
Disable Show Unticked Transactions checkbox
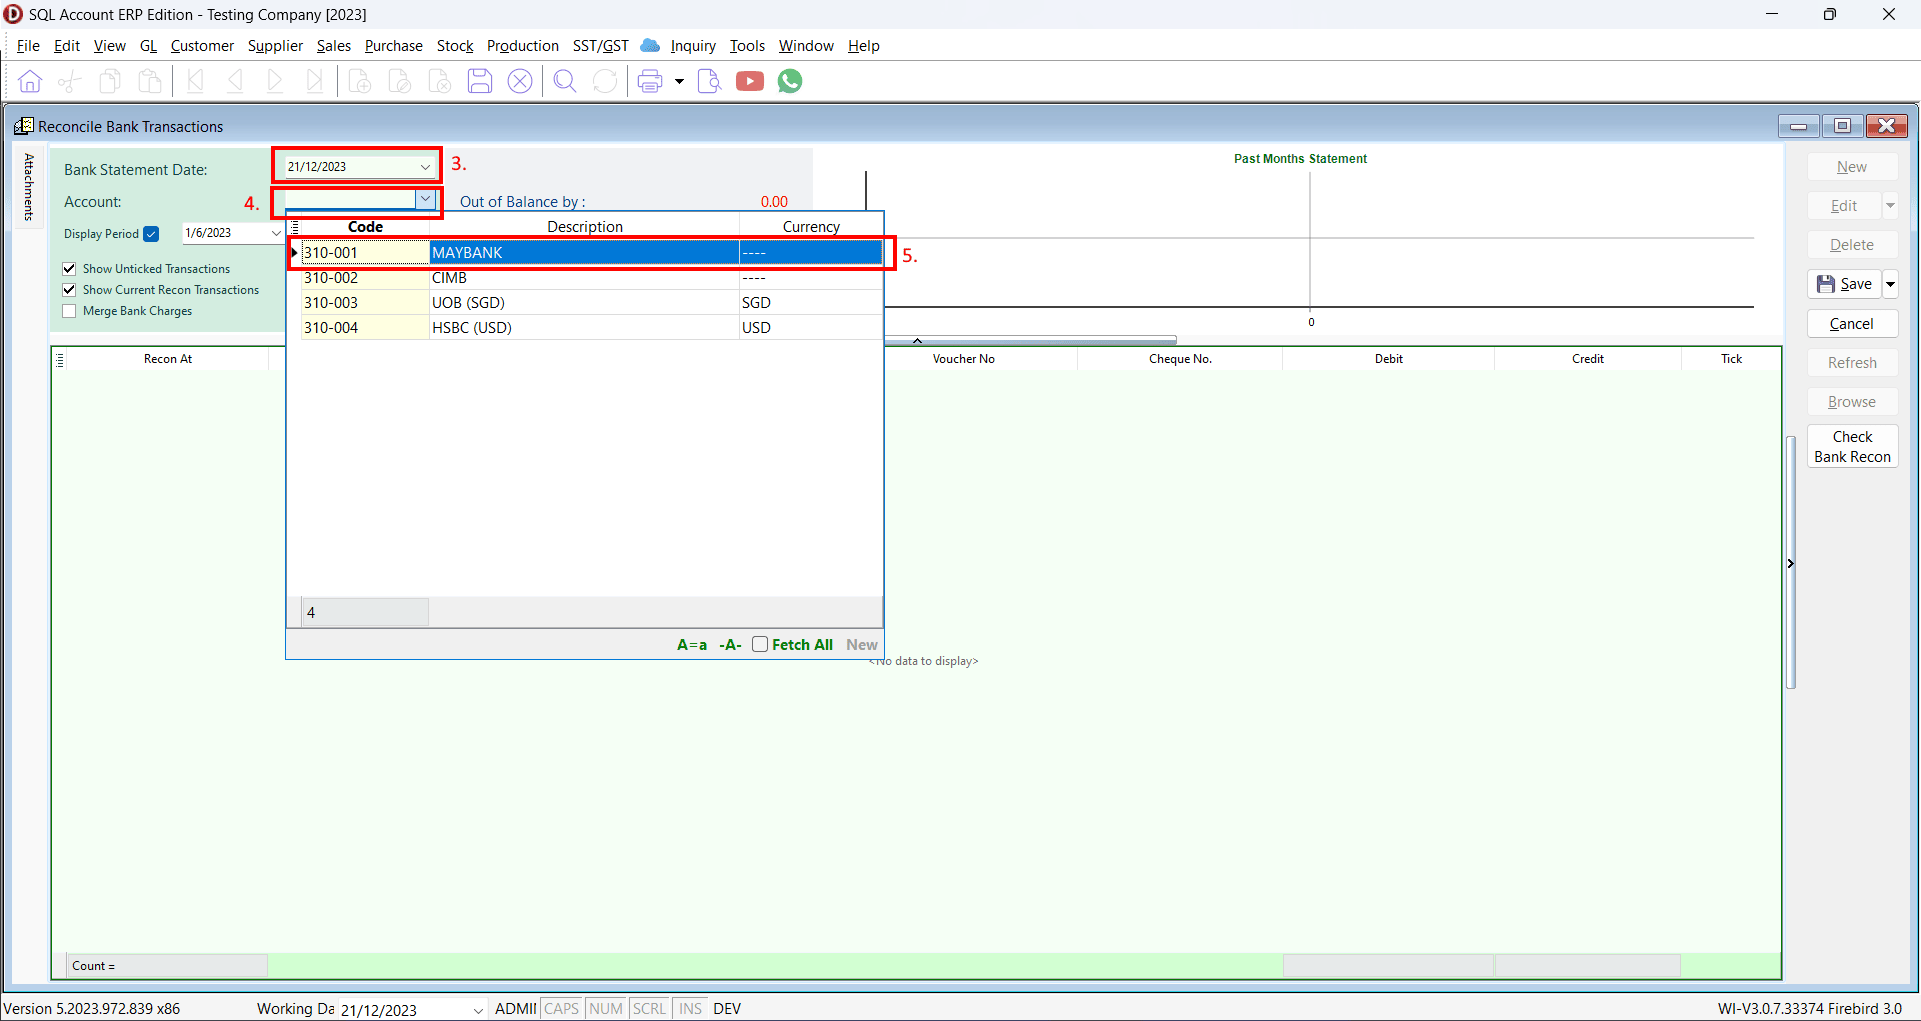click(70, 269)
